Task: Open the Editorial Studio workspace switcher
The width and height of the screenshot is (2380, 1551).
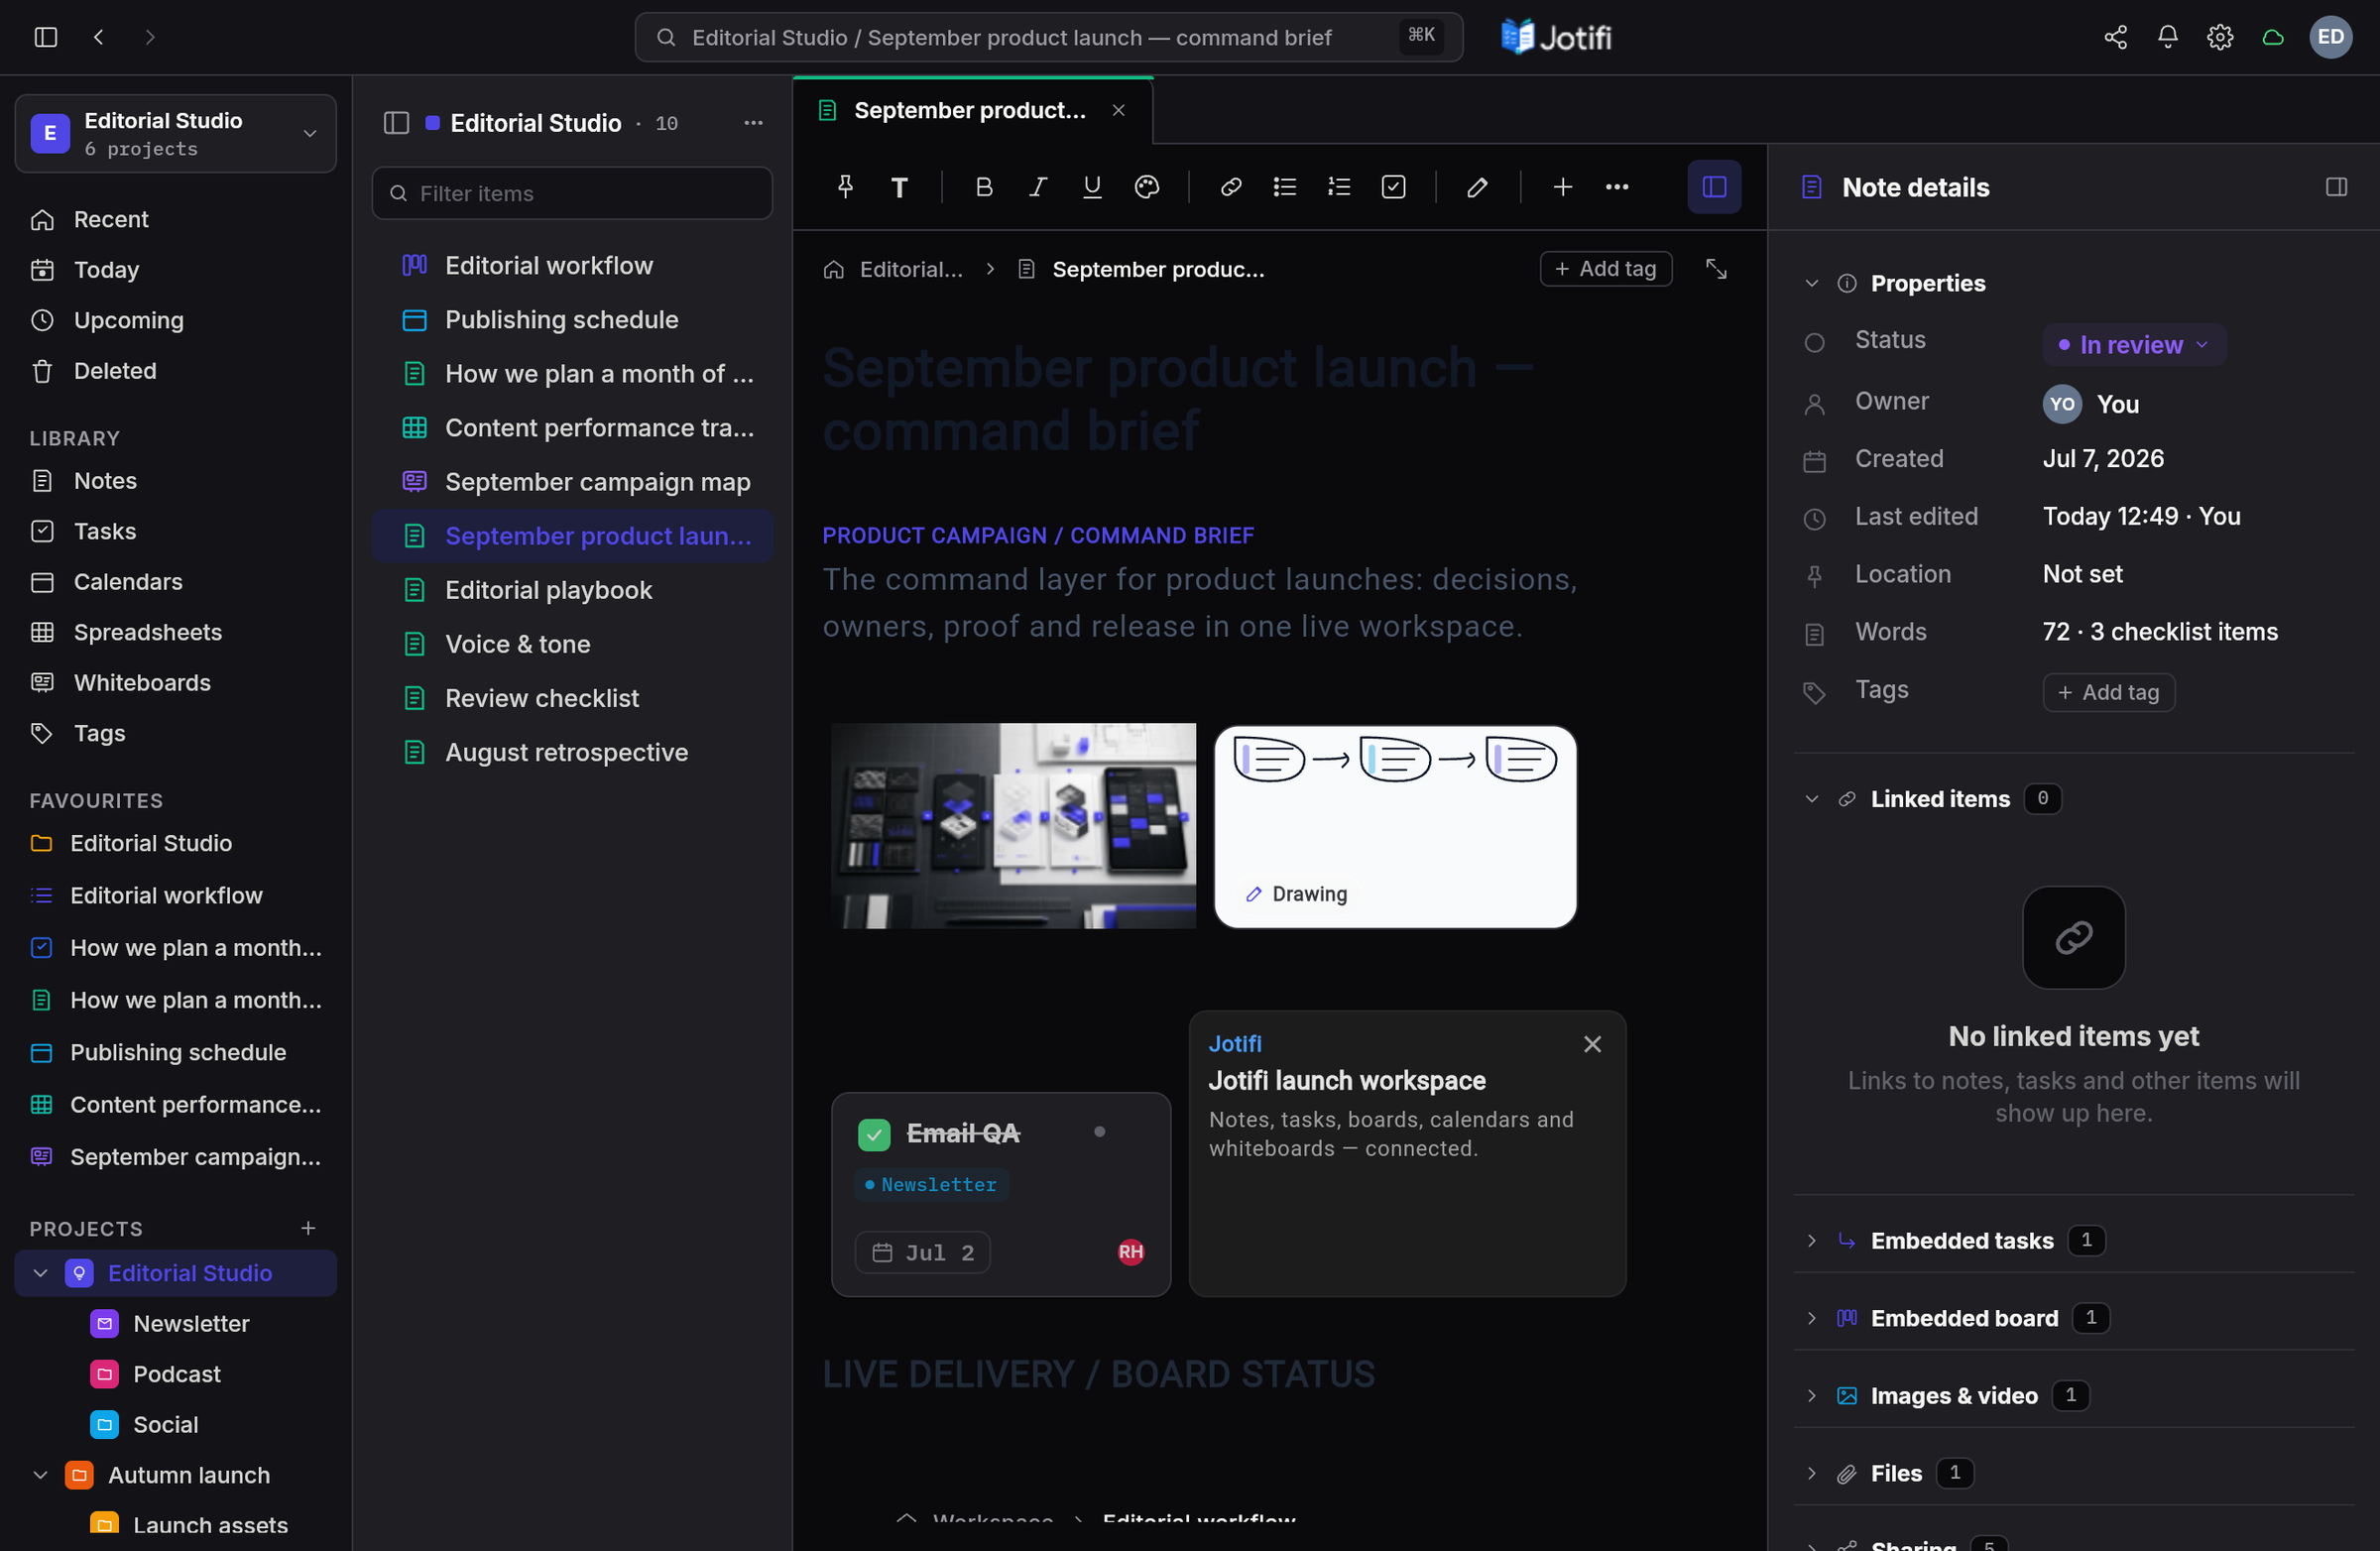Action: coord(175,134)
